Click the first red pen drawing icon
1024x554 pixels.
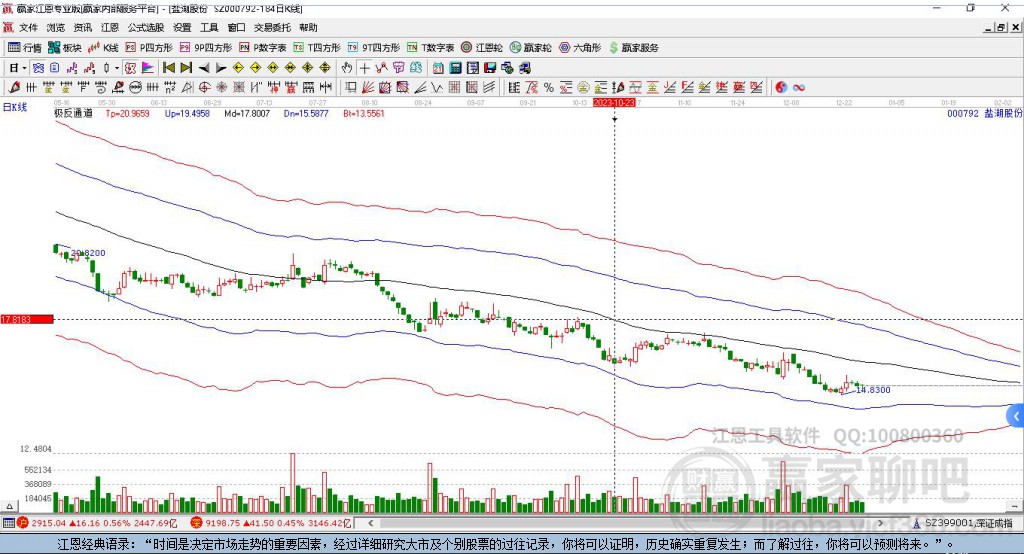click(x=14, y=88)
